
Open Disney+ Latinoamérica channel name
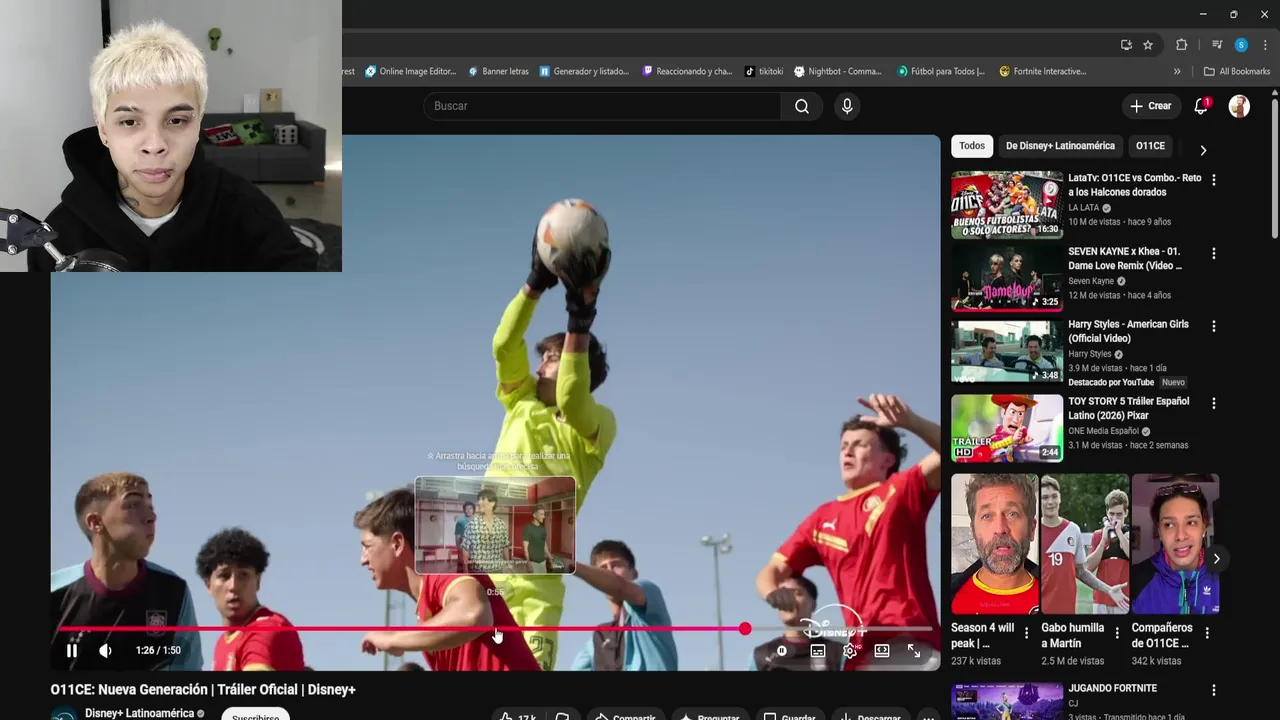pos(139,713)
